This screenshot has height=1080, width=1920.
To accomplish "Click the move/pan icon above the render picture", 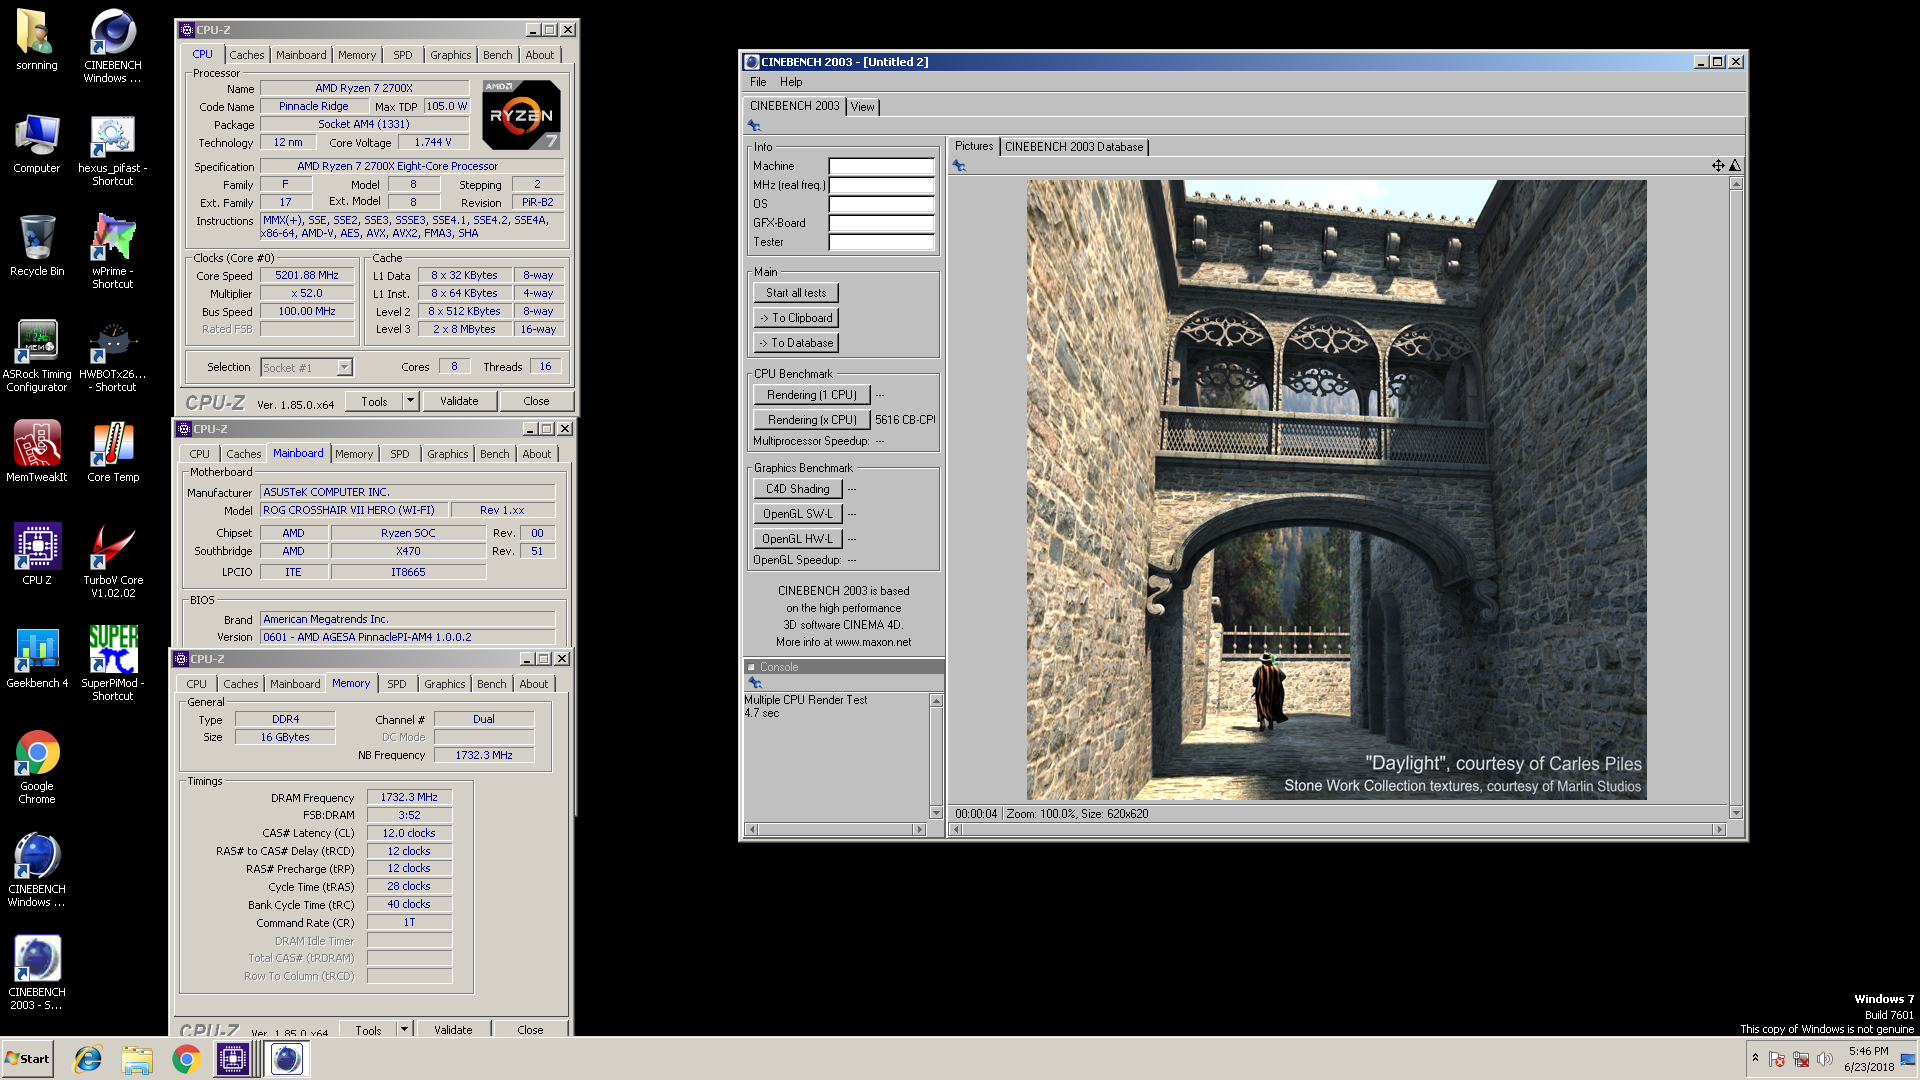I will click(1718, 165).
